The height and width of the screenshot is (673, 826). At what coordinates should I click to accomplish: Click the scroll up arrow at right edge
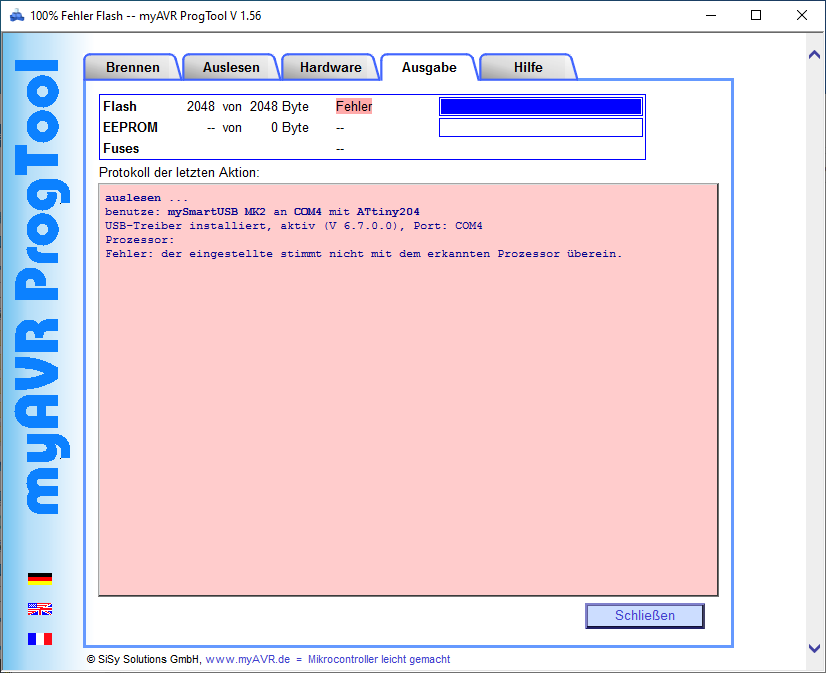[814, 54]
